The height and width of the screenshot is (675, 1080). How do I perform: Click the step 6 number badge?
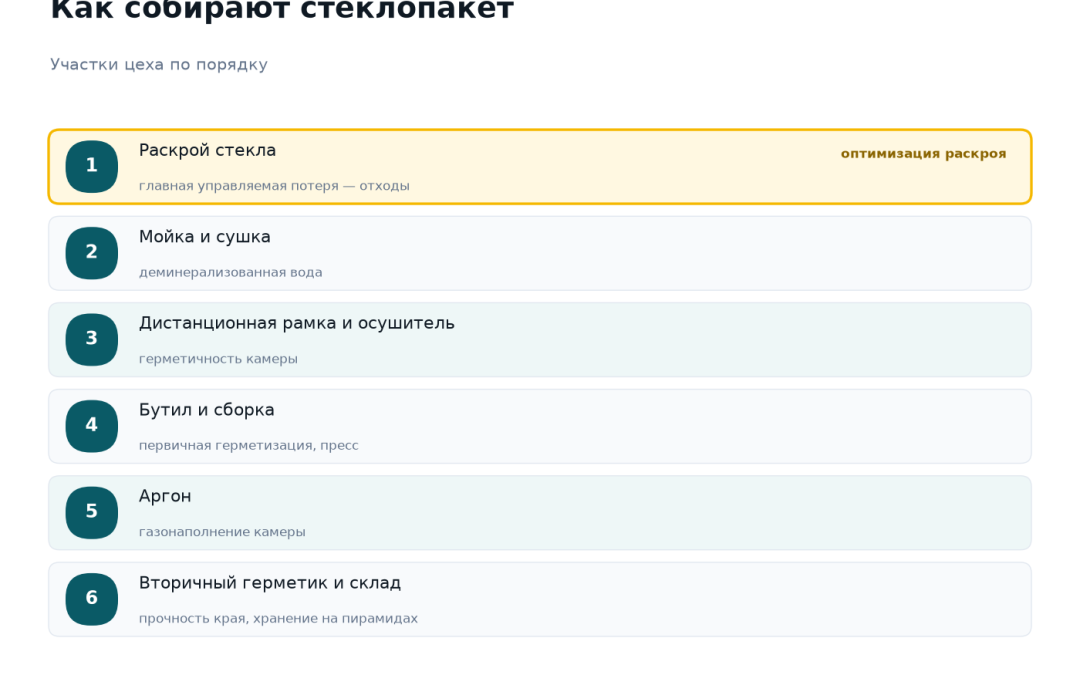92,599
